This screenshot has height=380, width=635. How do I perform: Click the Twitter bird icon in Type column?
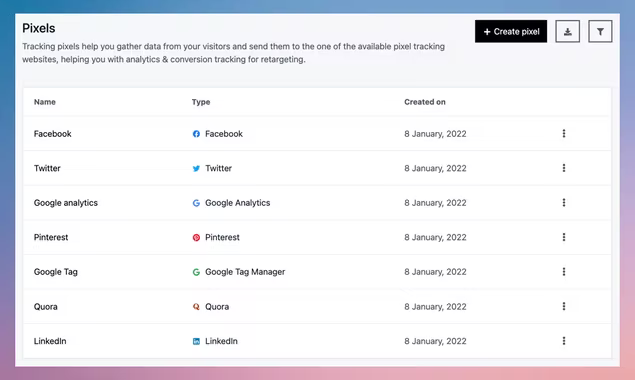point(196,168)
